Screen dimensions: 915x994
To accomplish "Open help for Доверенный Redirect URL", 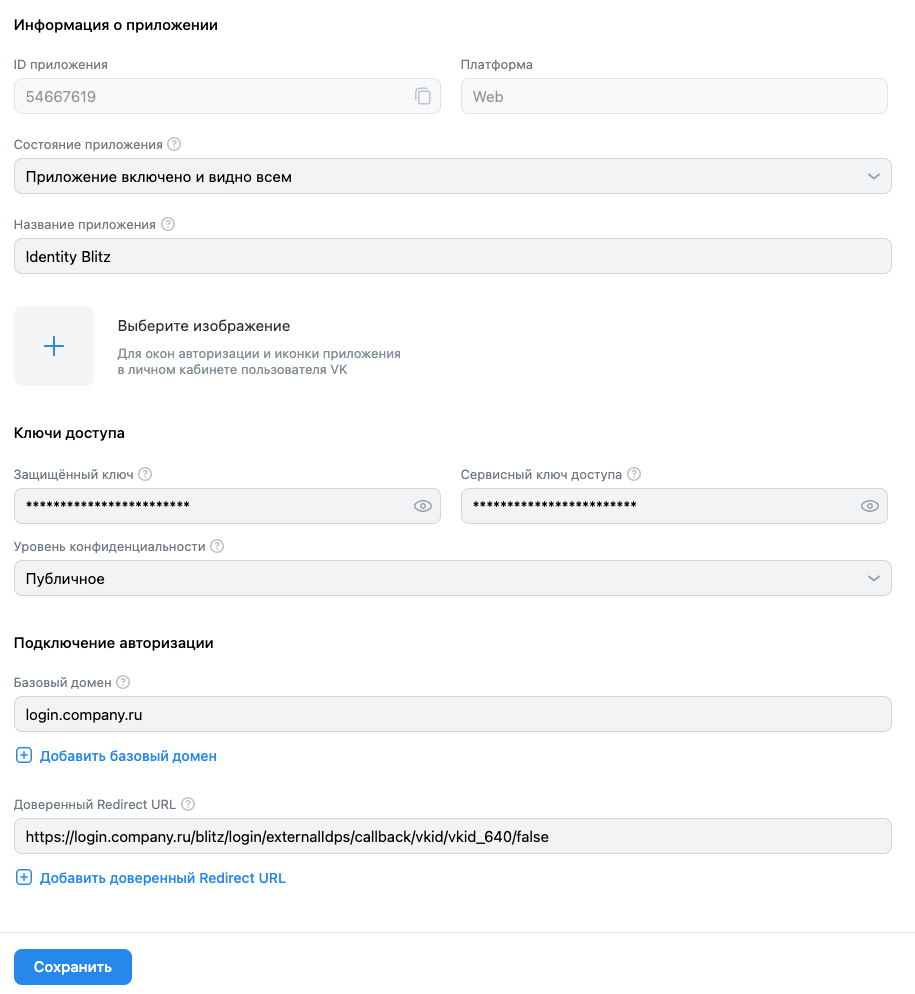I will 188,803.
